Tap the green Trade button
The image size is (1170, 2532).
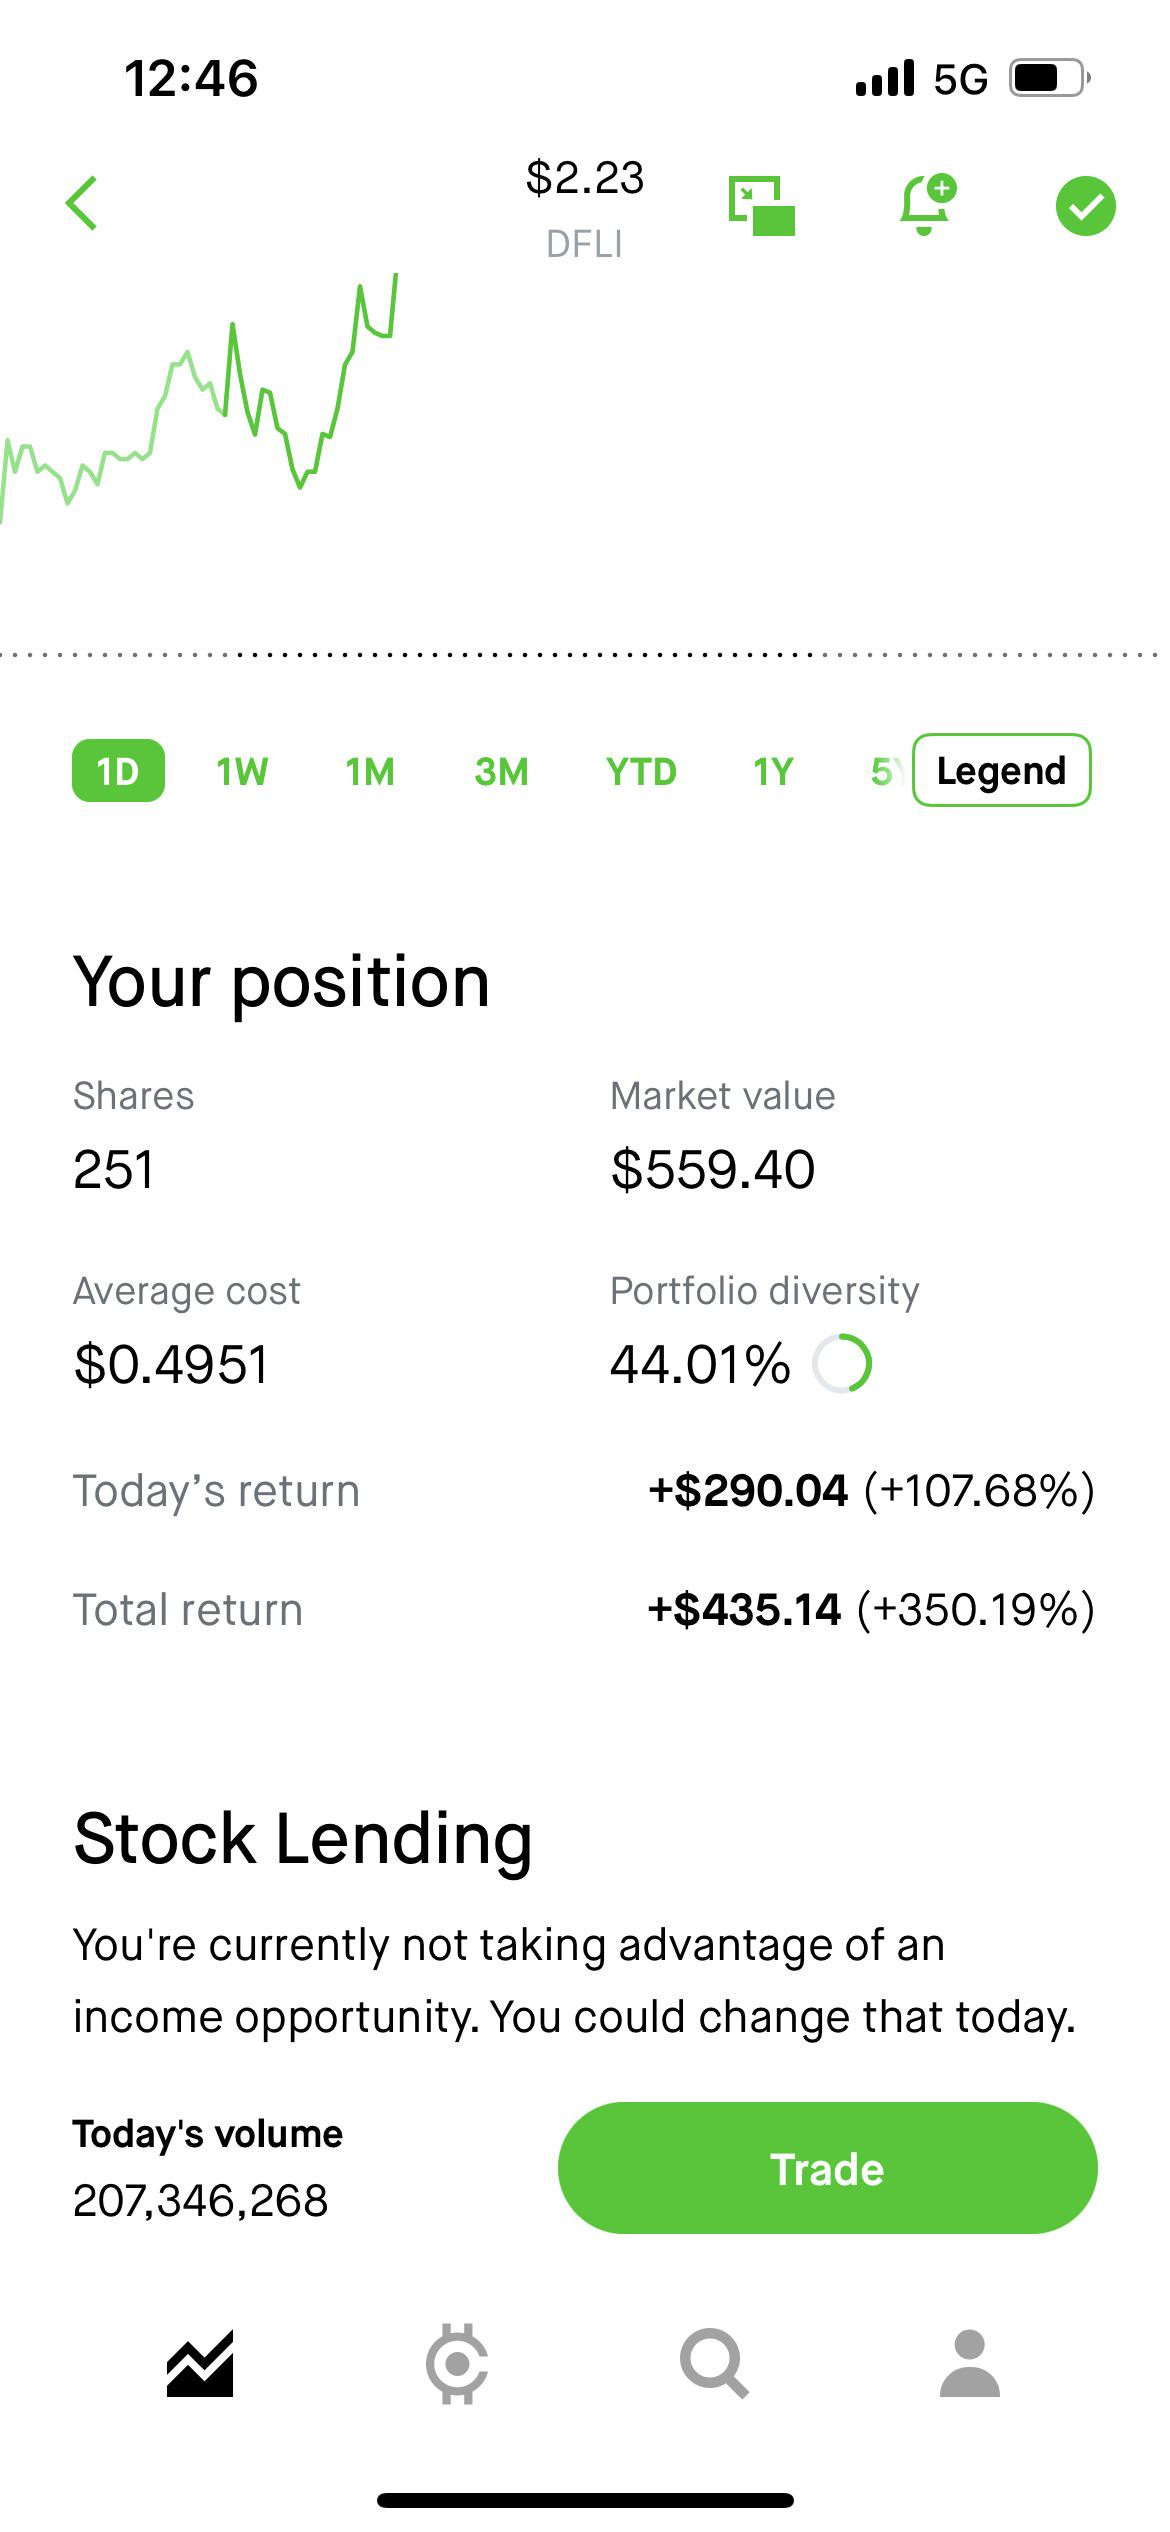click(x=827, y=2168)
